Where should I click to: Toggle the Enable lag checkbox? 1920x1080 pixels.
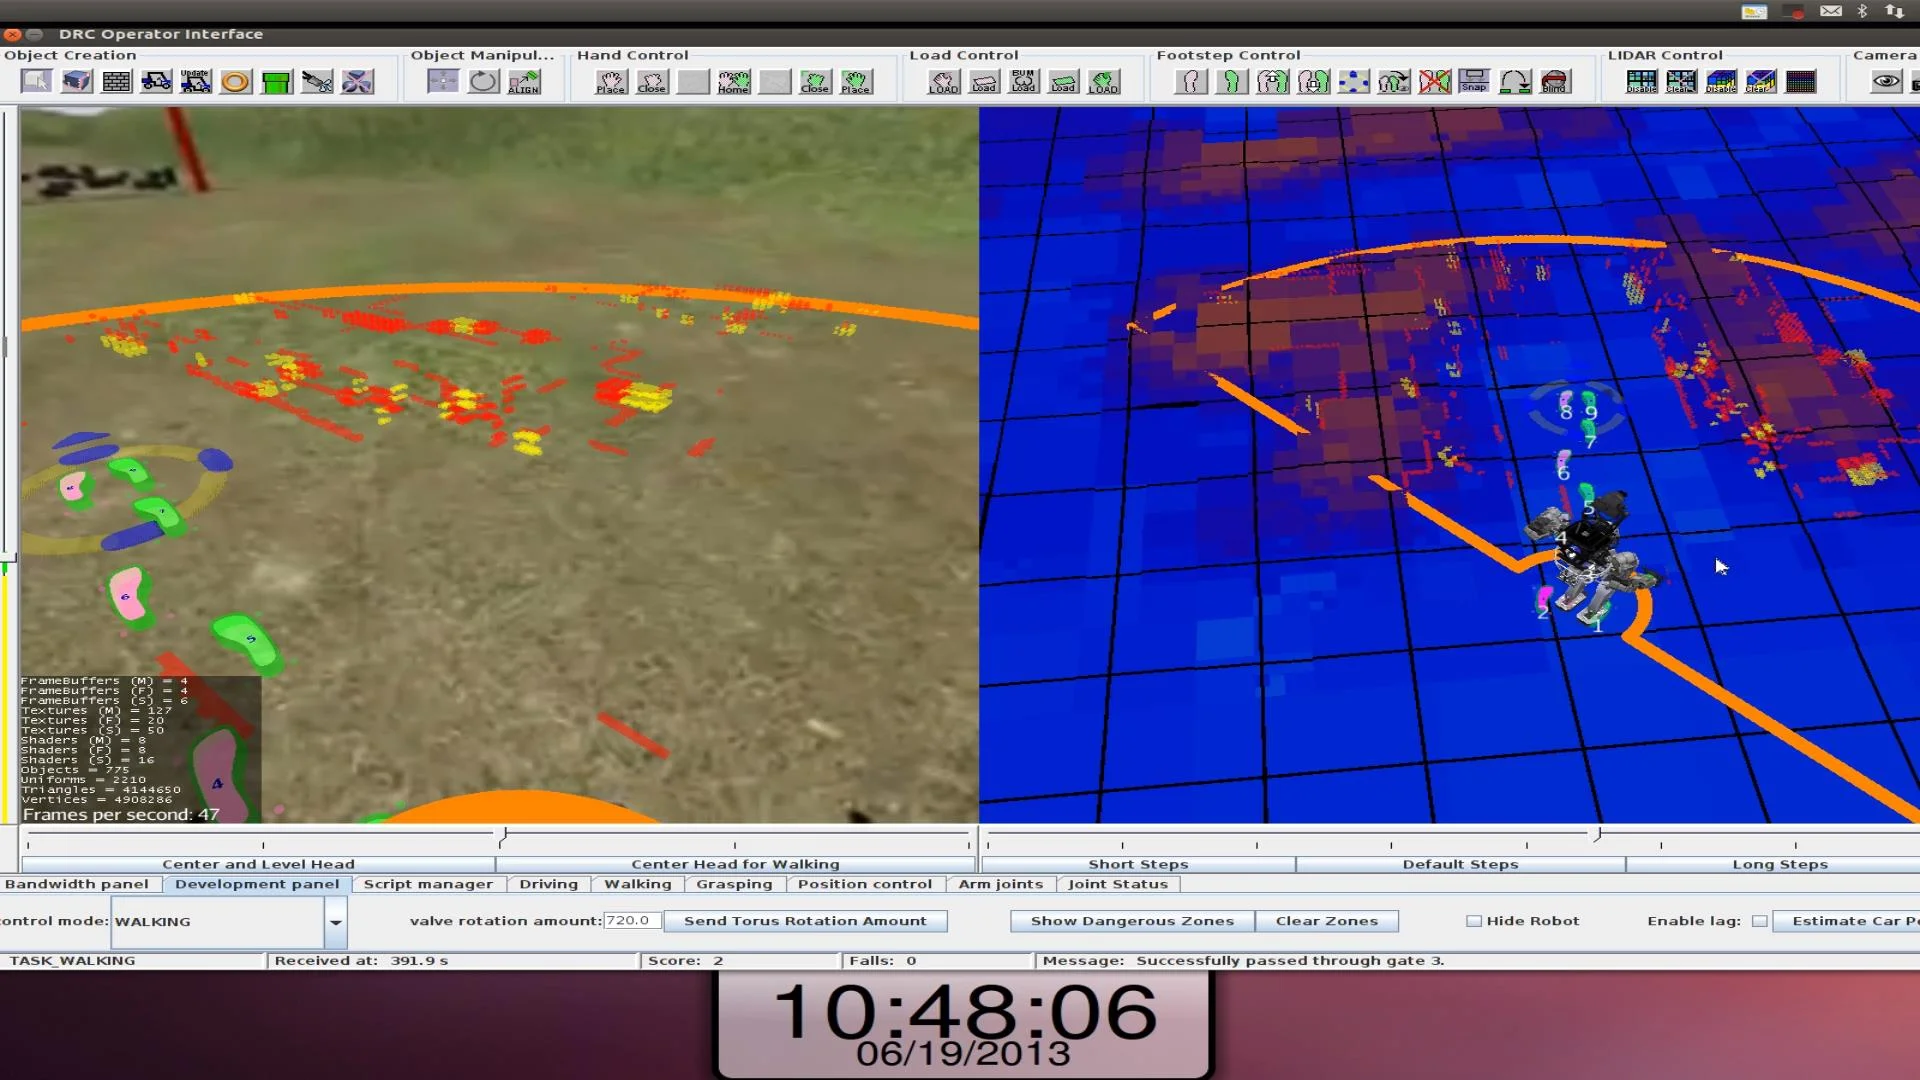[x=1759, y=921]
